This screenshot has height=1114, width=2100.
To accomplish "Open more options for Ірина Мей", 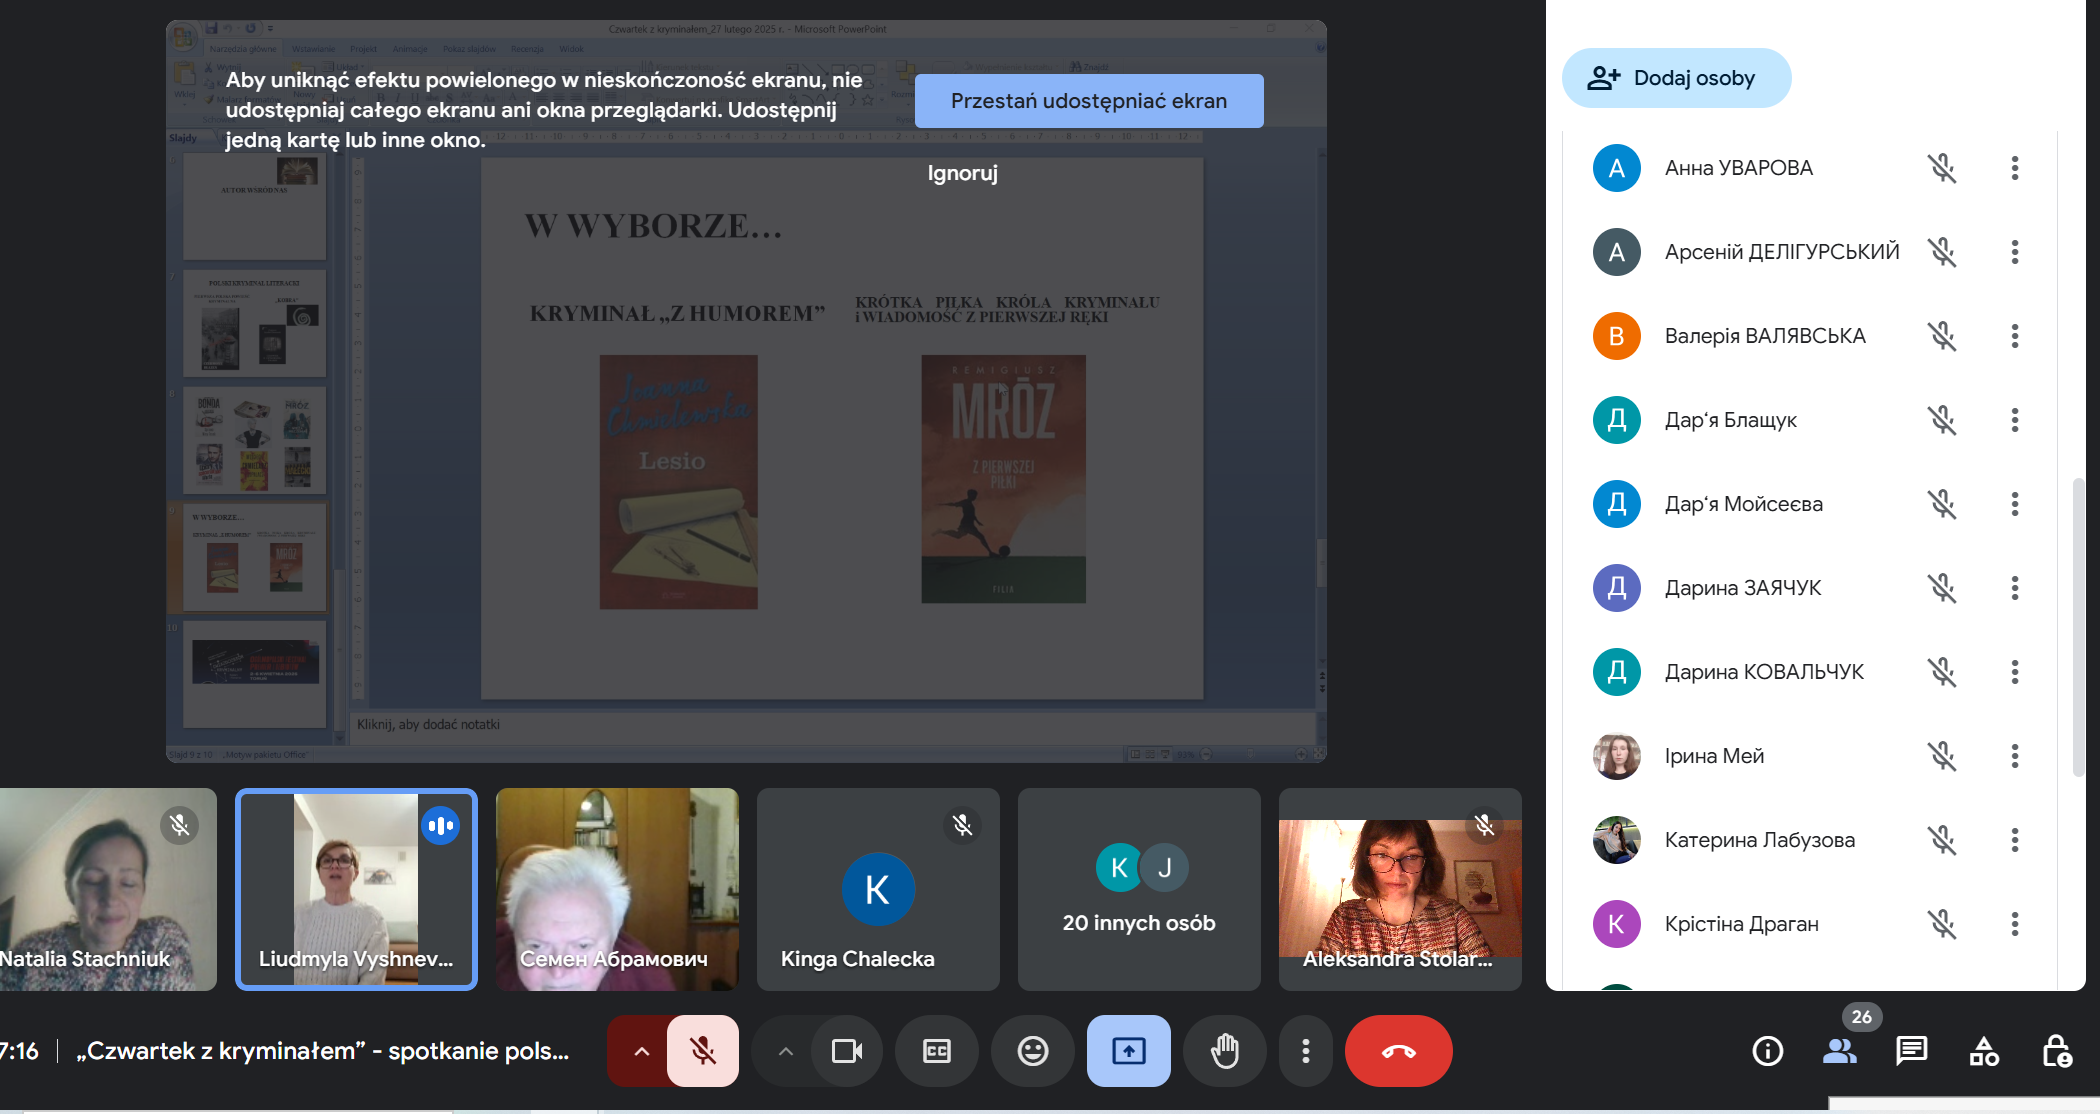I will coord(2015,756).
